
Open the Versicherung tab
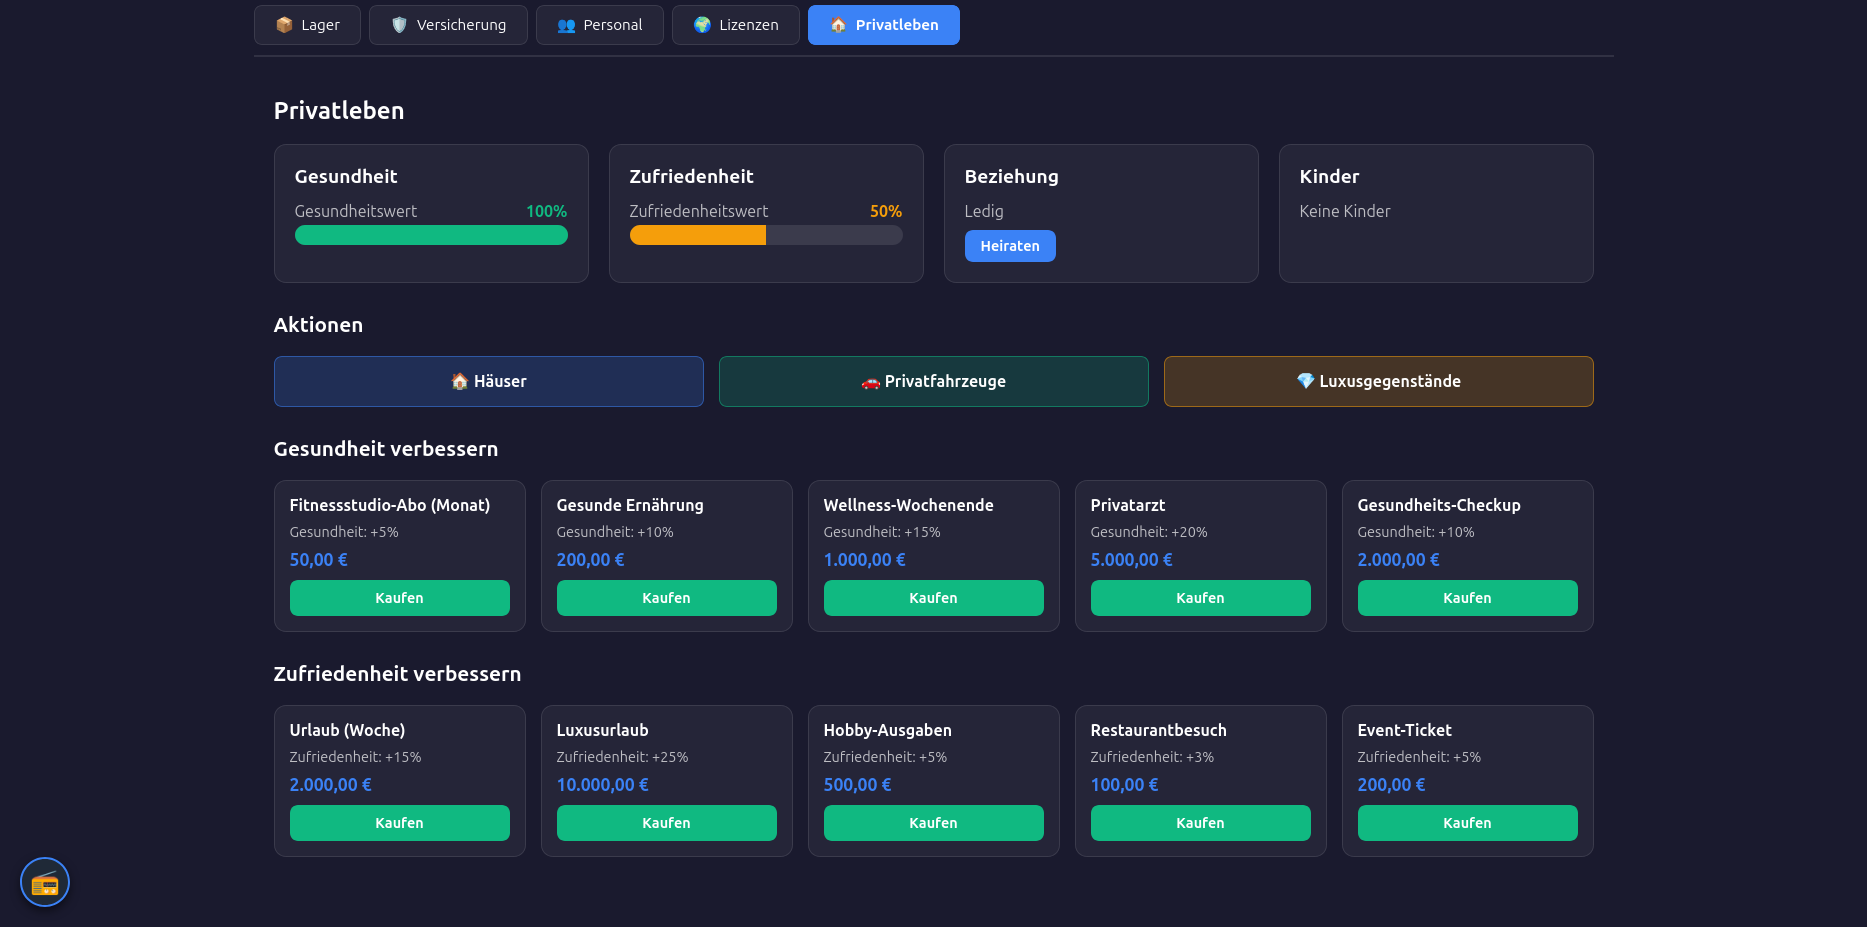click(x=448, y=25)
